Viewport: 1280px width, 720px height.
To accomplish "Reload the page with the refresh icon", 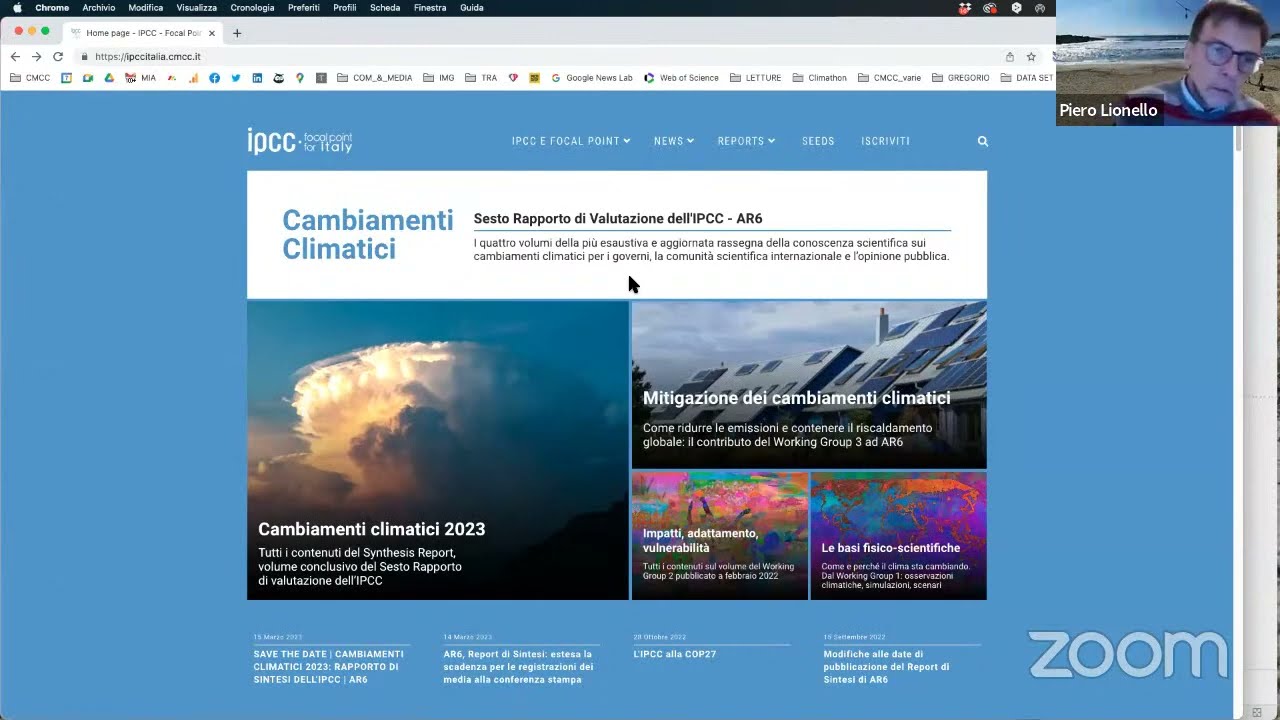I will (58, 57).
